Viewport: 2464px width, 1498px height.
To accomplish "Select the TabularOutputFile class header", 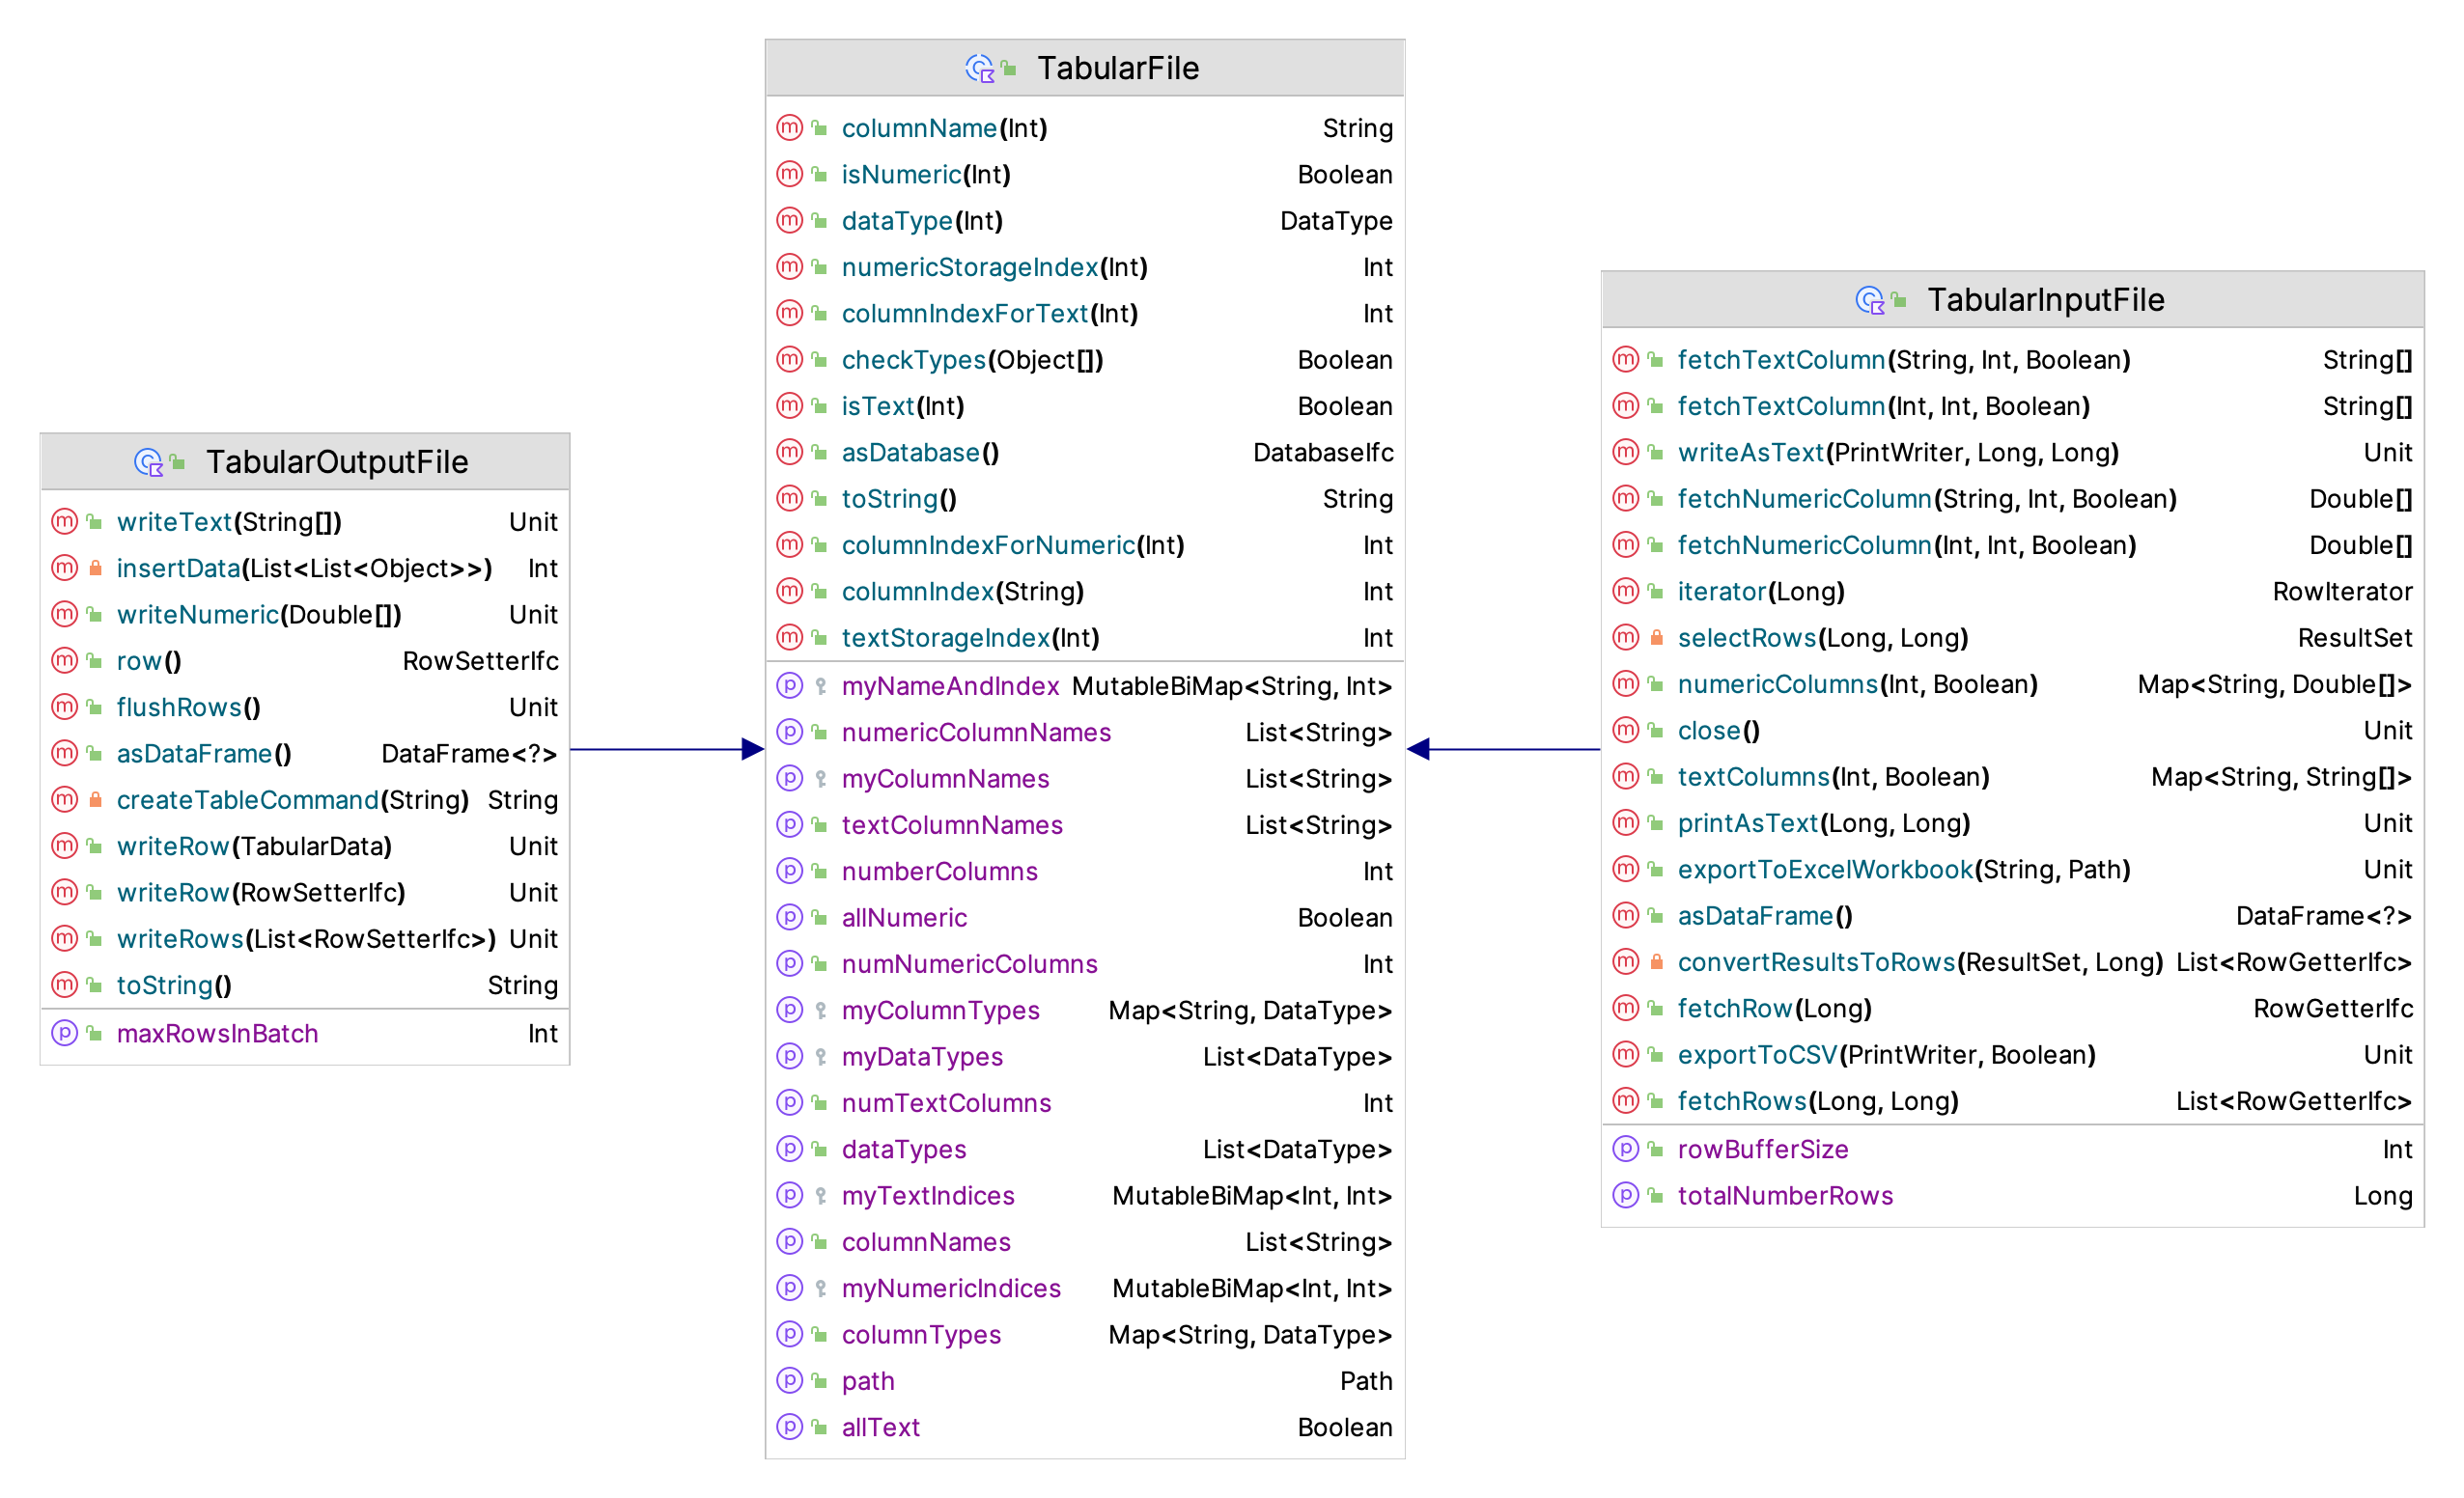I will 305,462.
